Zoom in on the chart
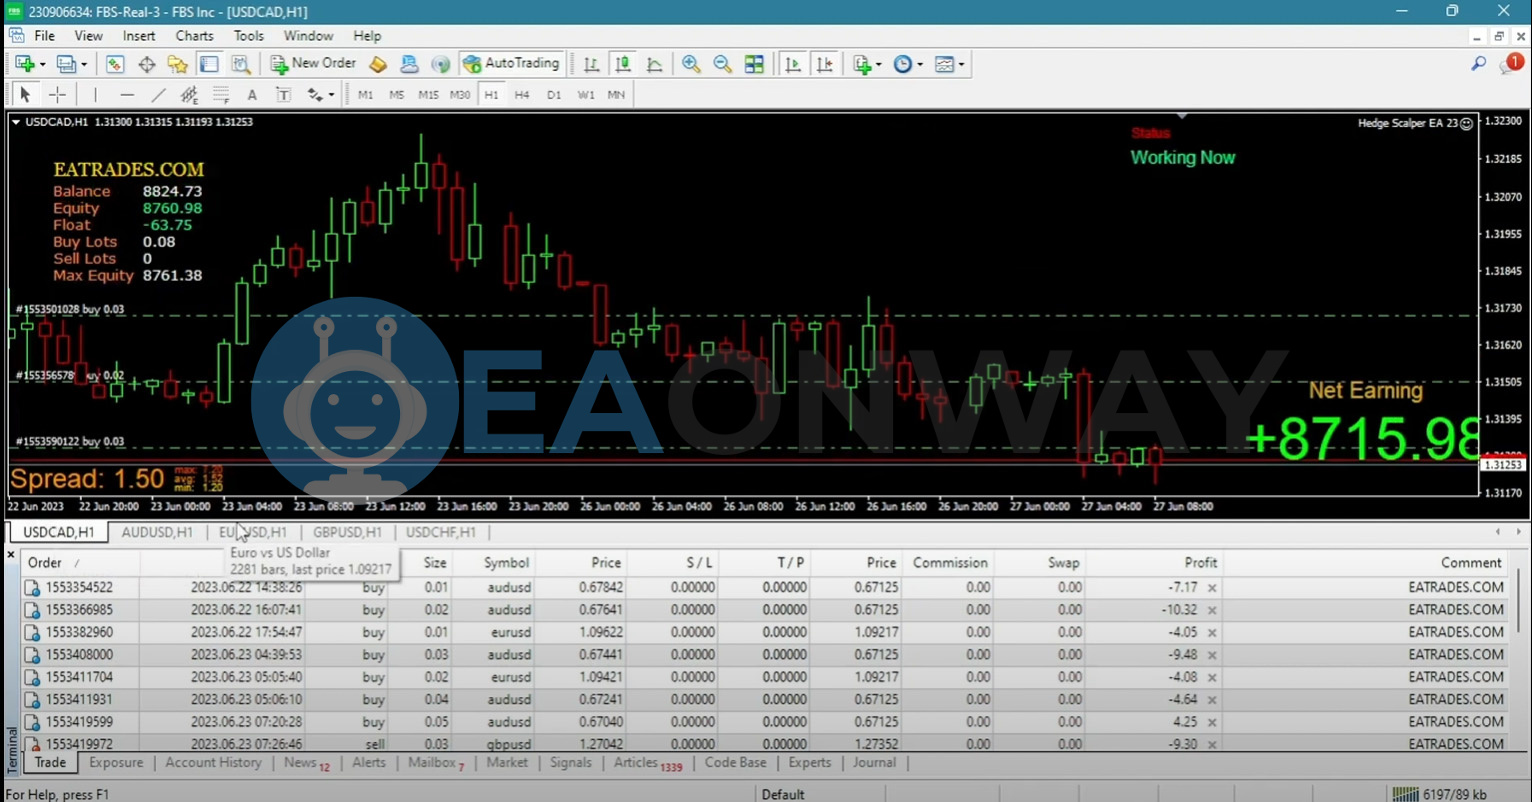The image size is (1532, 802). pos(691,64)
